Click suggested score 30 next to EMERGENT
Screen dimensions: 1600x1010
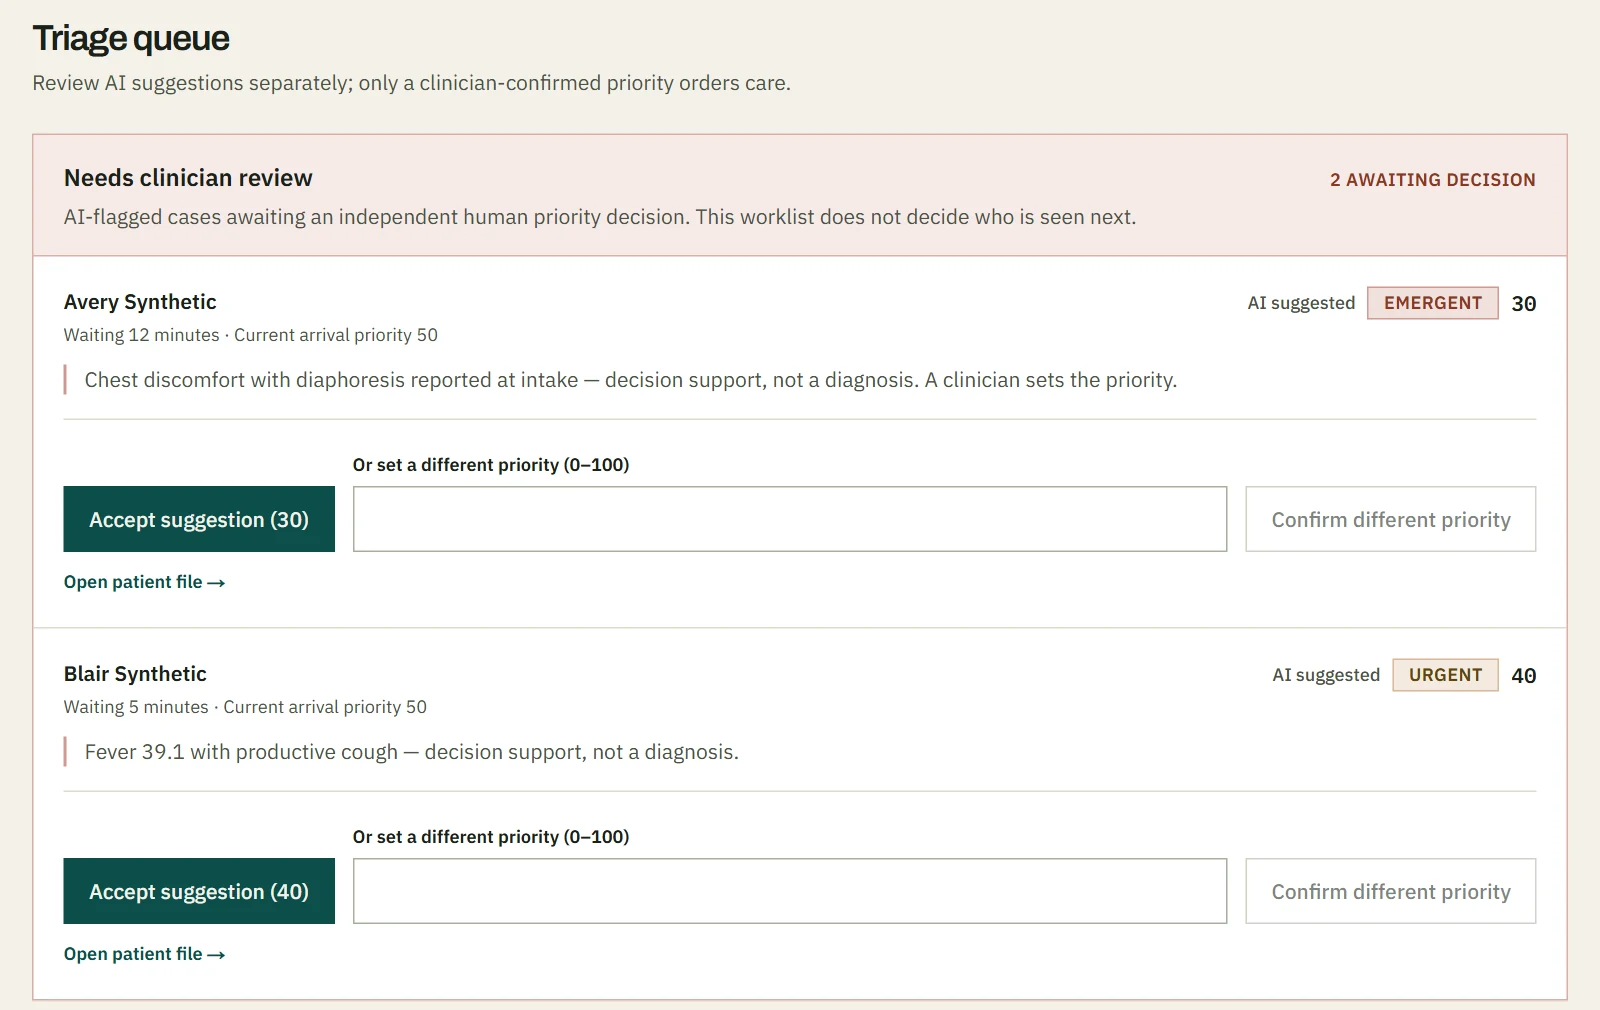point(1523,304)
